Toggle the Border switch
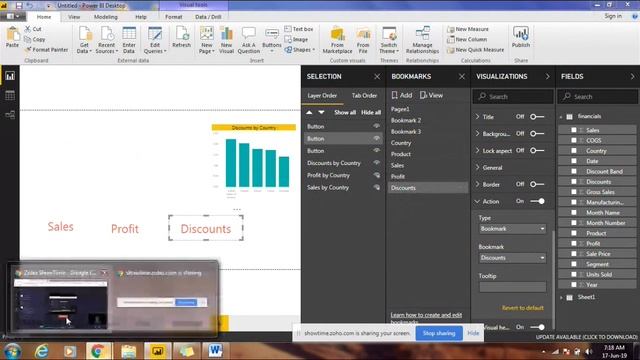 (x=537, y=184)
